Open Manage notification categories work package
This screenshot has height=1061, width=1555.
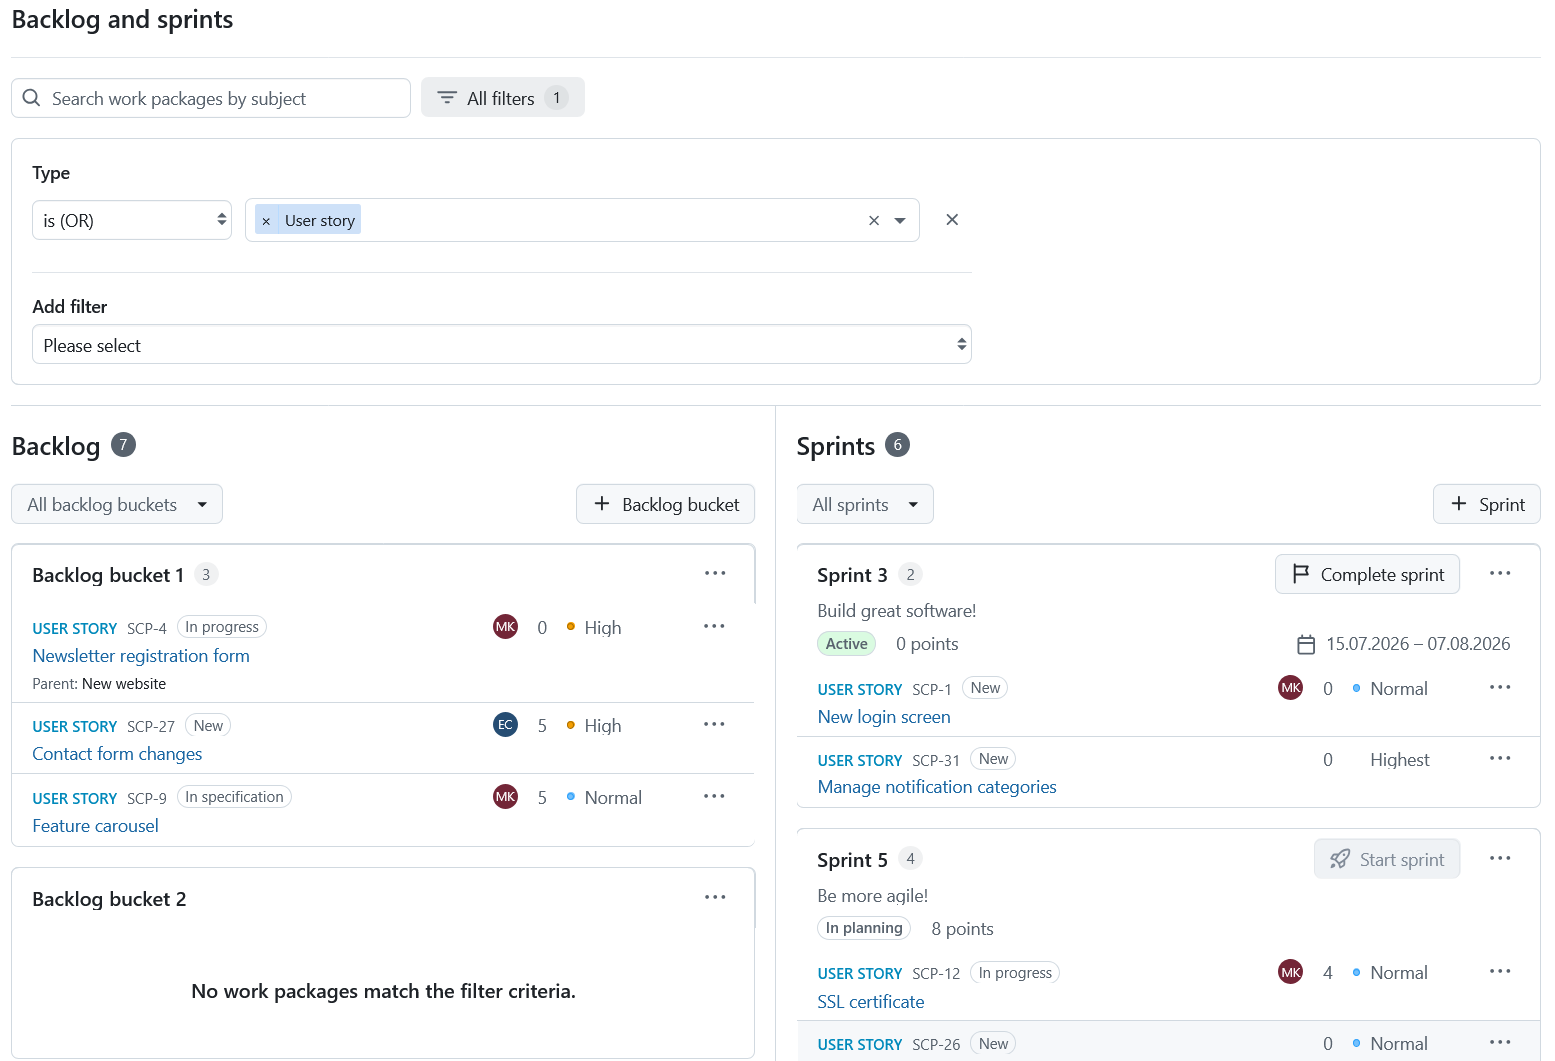(937, 787)
